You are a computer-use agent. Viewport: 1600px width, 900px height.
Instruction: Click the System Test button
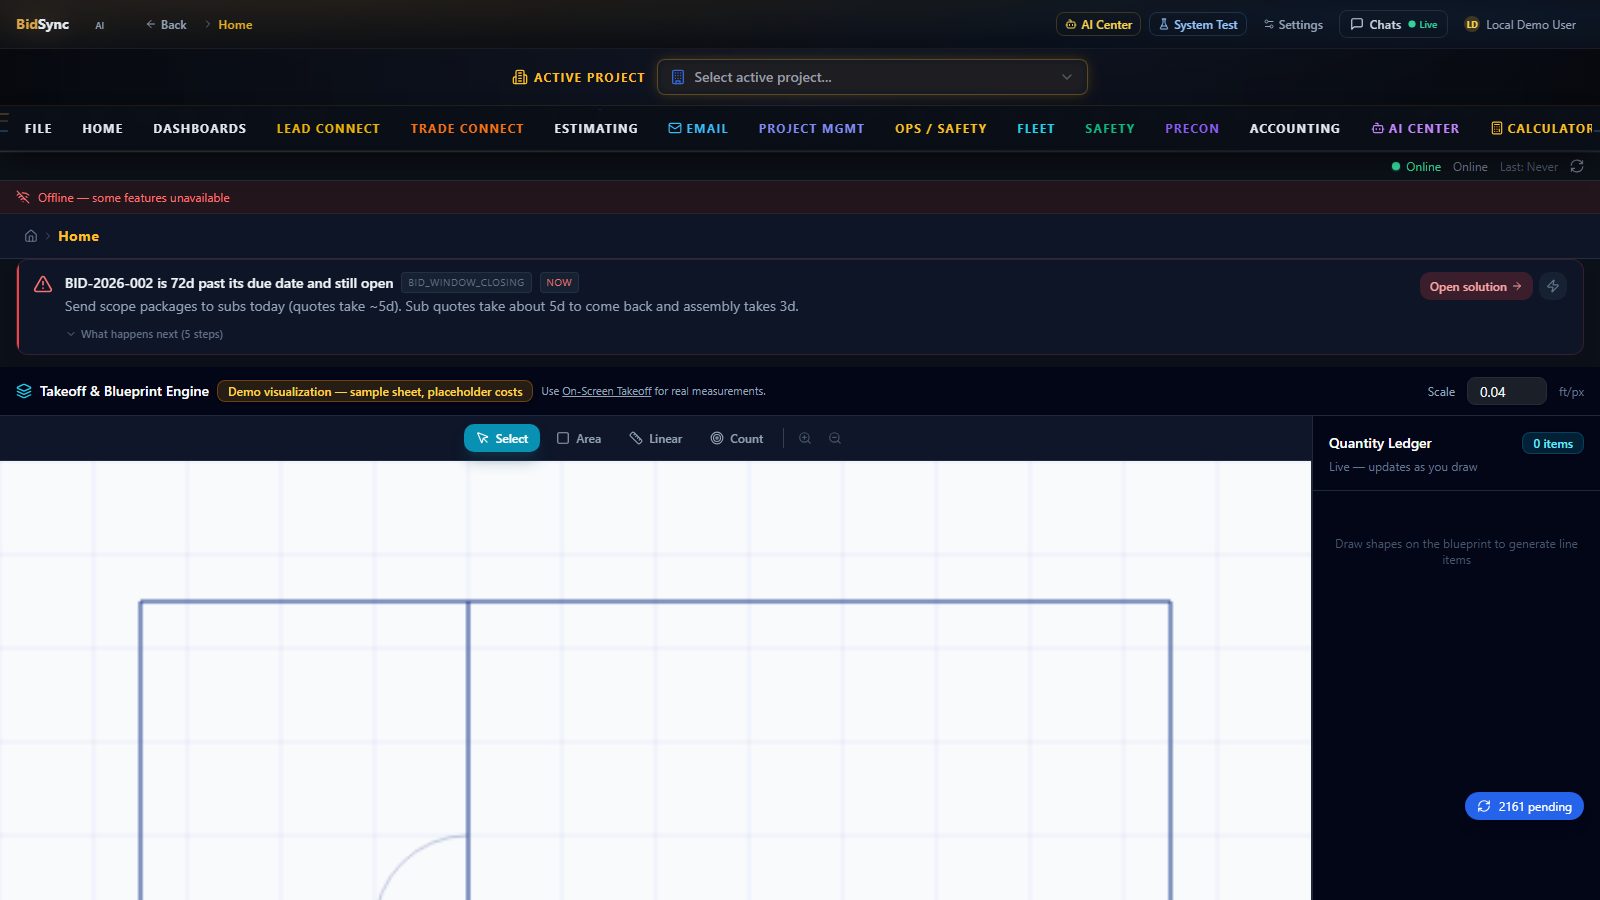pyautogui.click(x=1198, y=24)
